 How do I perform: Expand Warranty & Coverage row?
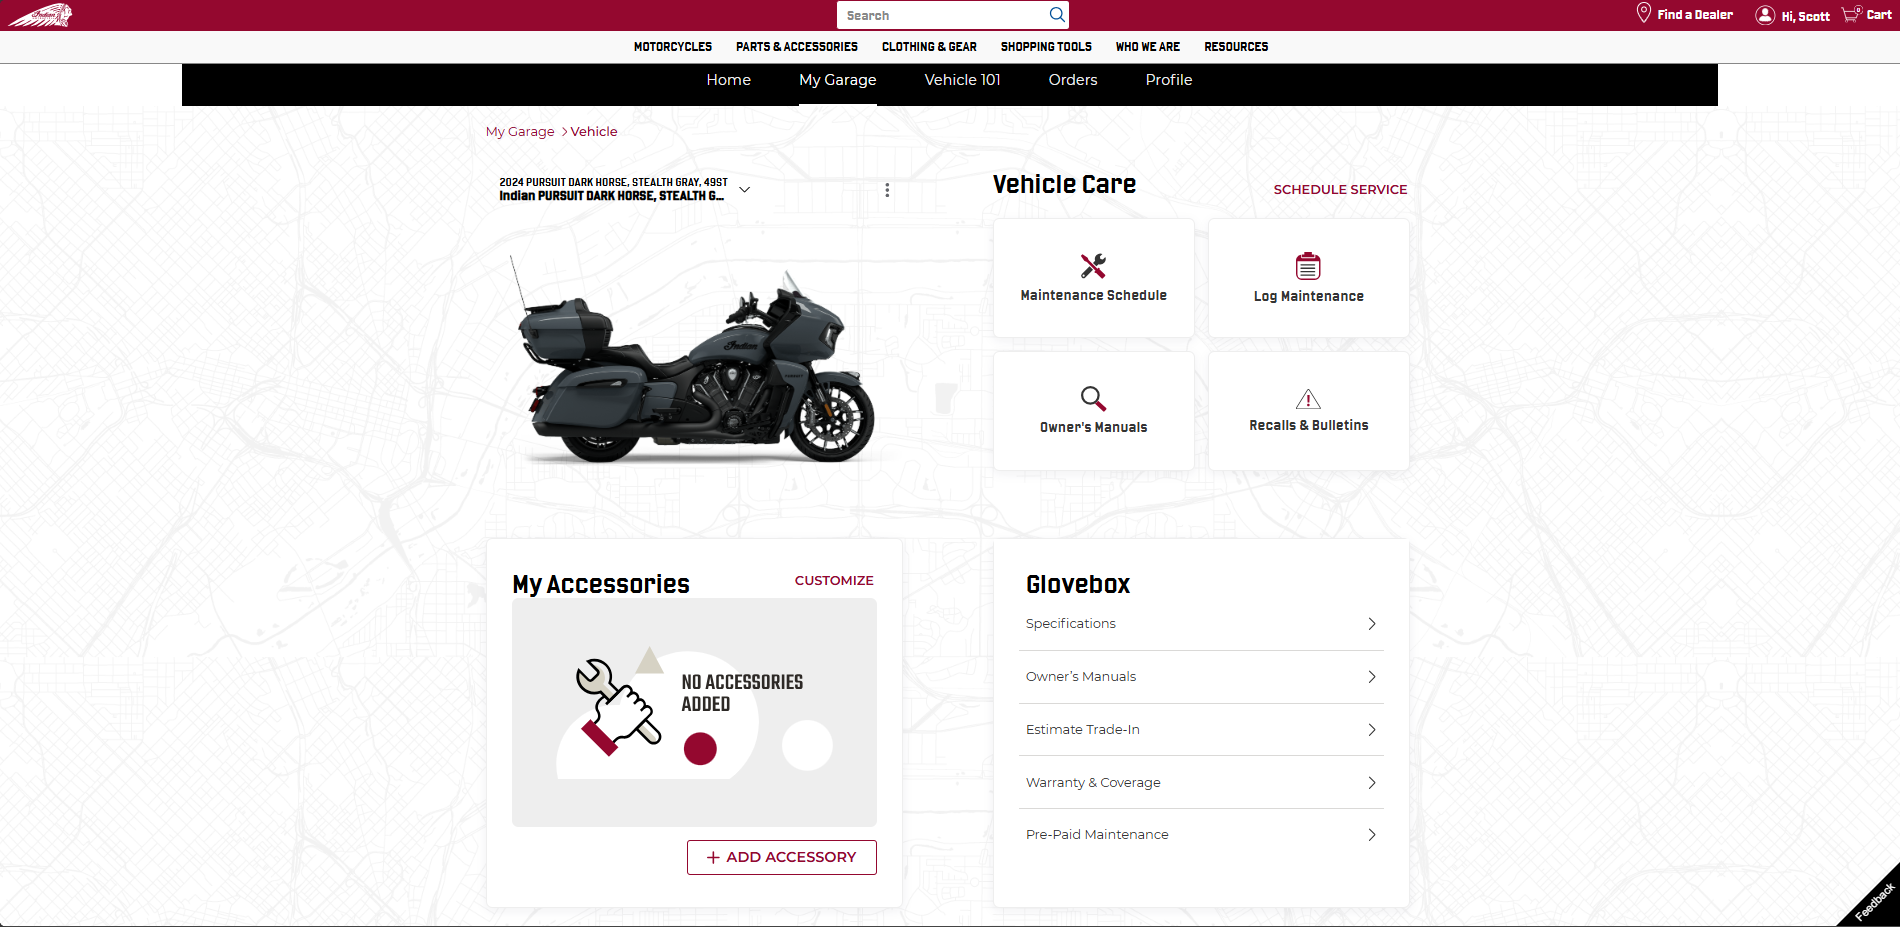[1371, 783]
